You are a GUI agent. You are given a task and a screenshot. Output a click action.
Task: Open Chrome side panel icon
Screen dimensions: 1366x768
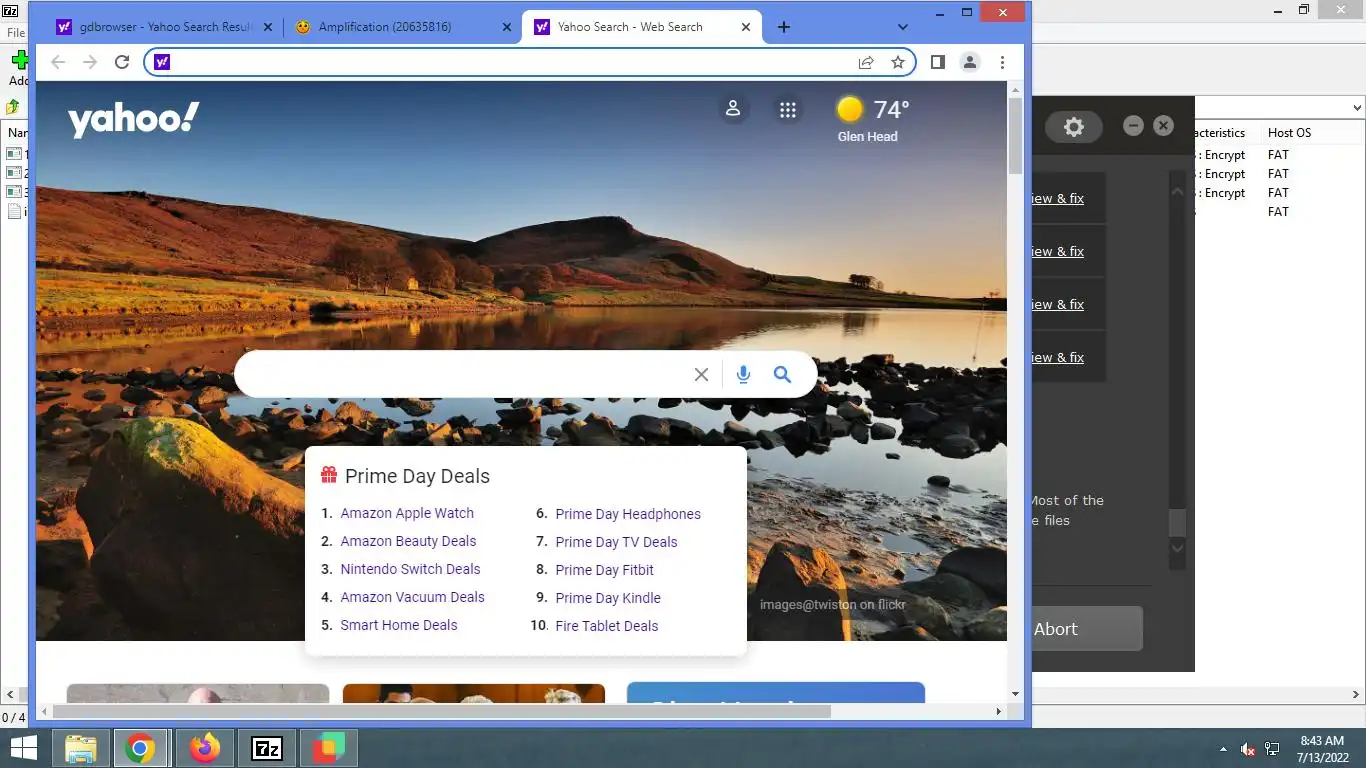point(937,62)
